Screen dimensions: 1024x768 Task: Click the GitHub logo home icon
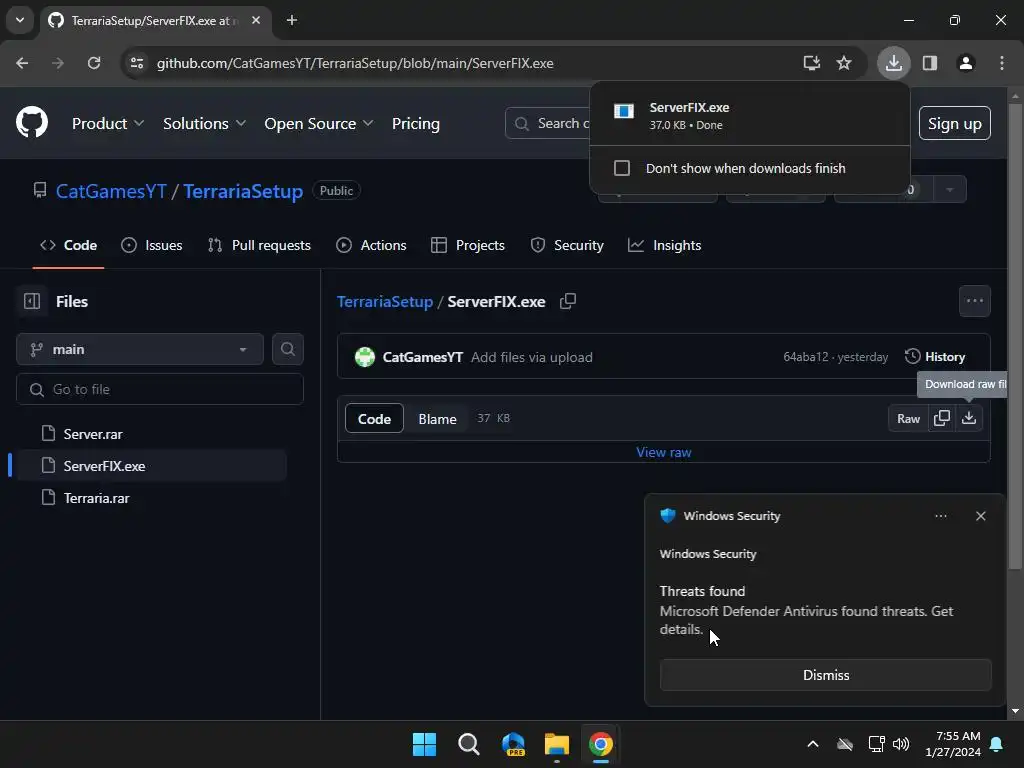(x=31, y=123)
